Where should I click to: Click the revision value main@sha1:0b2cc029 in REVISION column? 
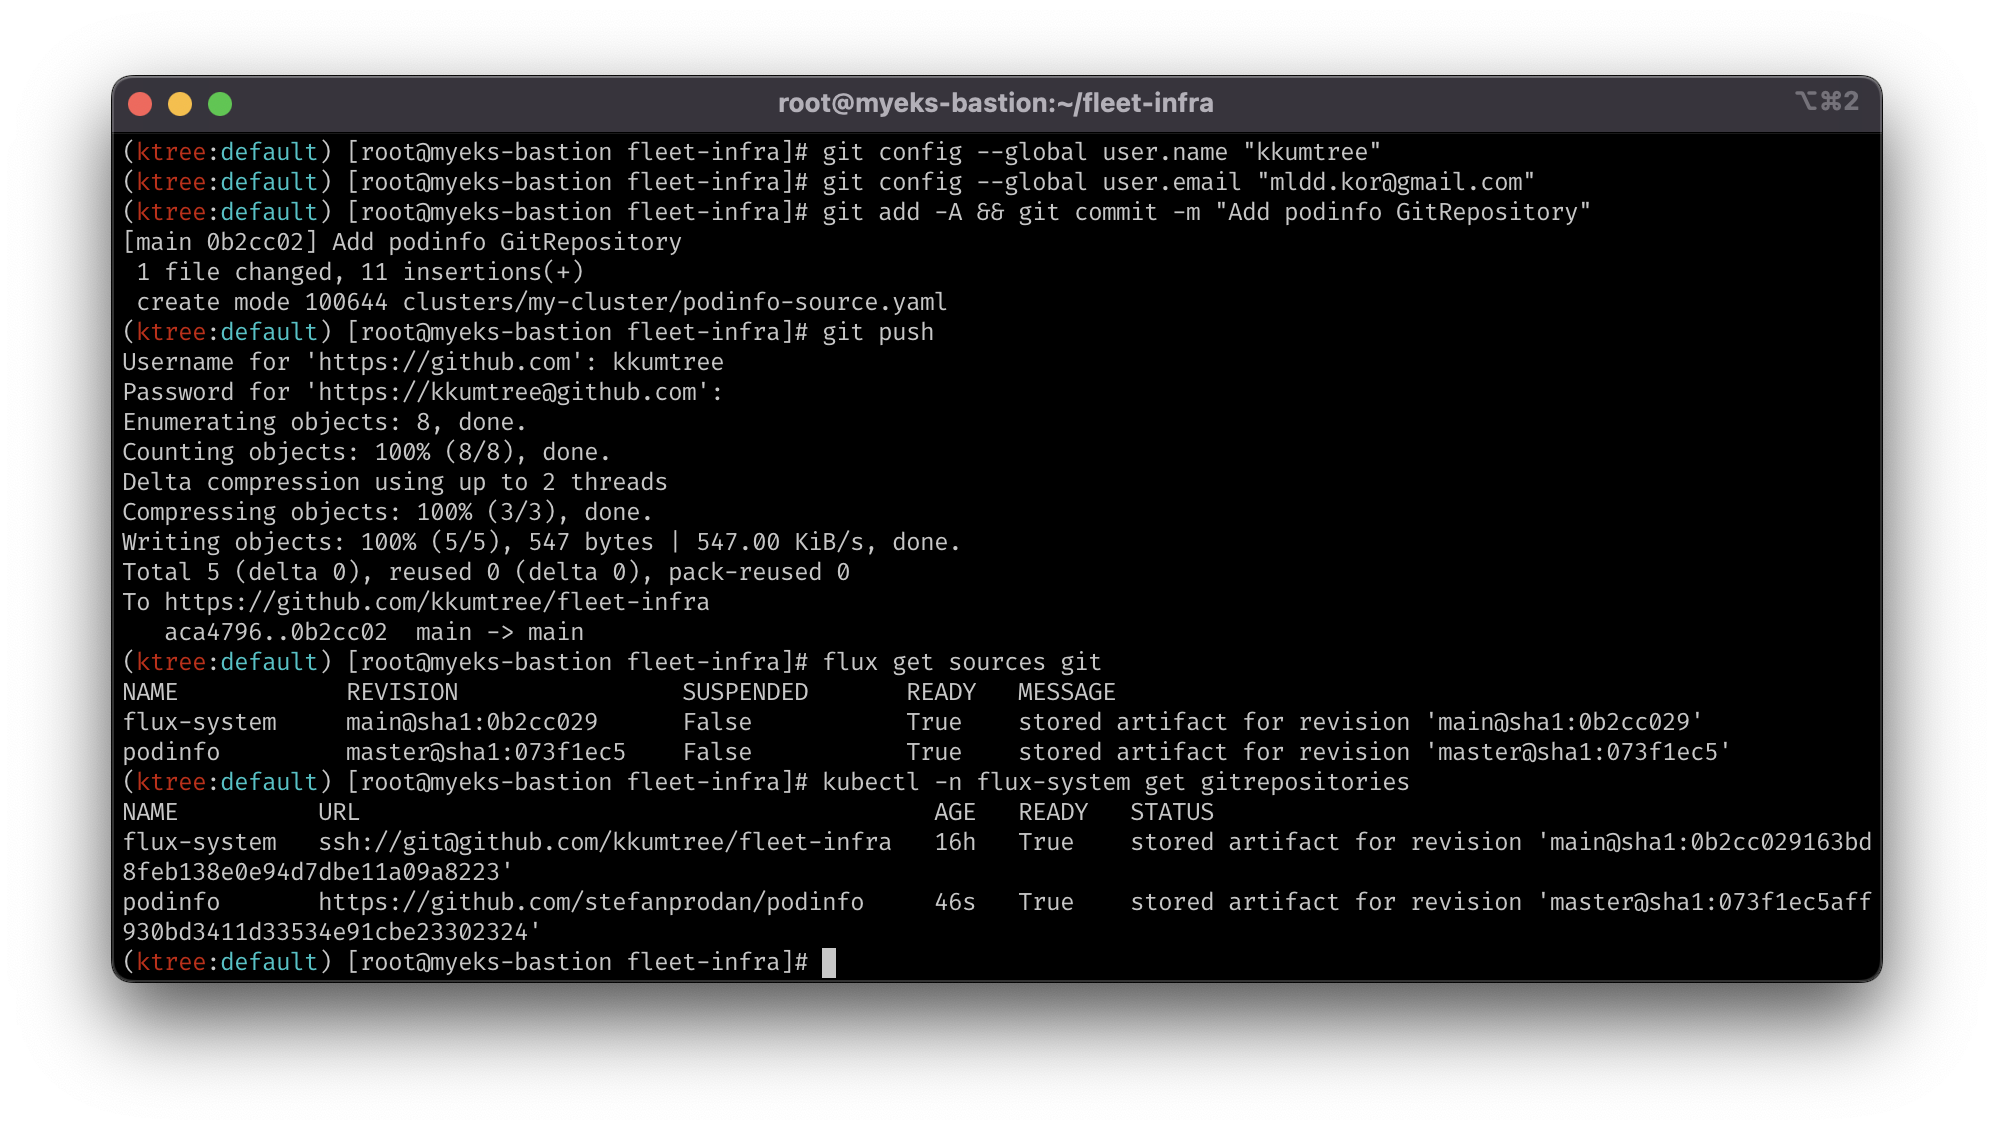[x=472, y=722]
